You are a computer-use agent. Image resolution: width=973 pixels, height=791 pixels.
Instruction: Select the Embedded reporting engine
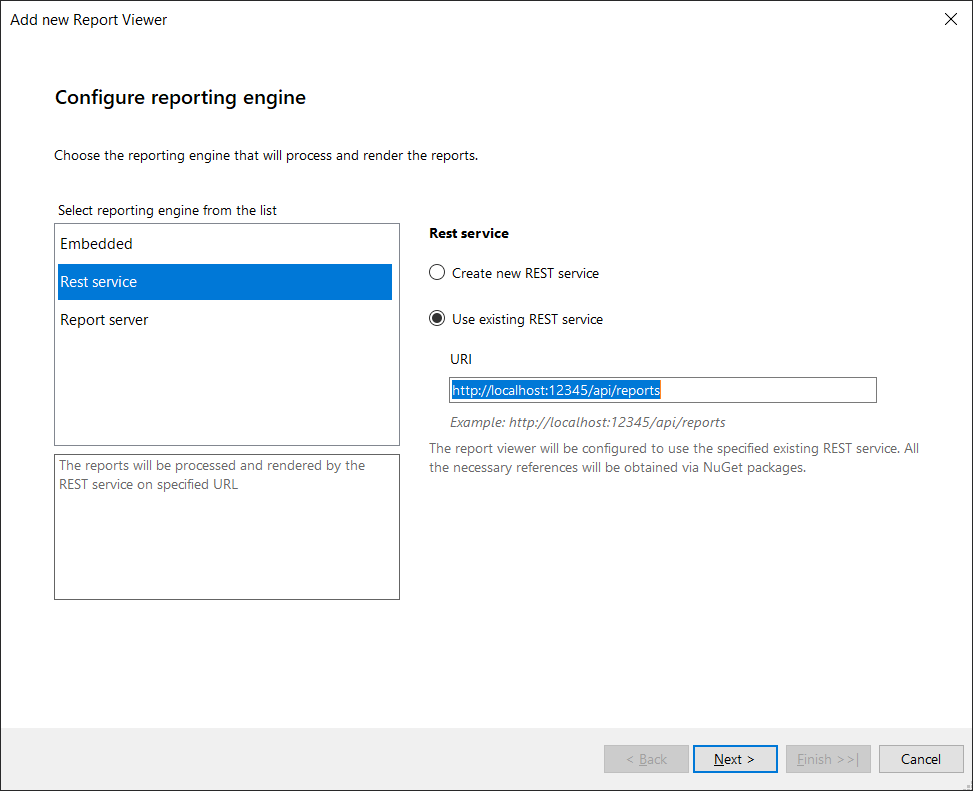pyautogui.click(x=225, y=244)
